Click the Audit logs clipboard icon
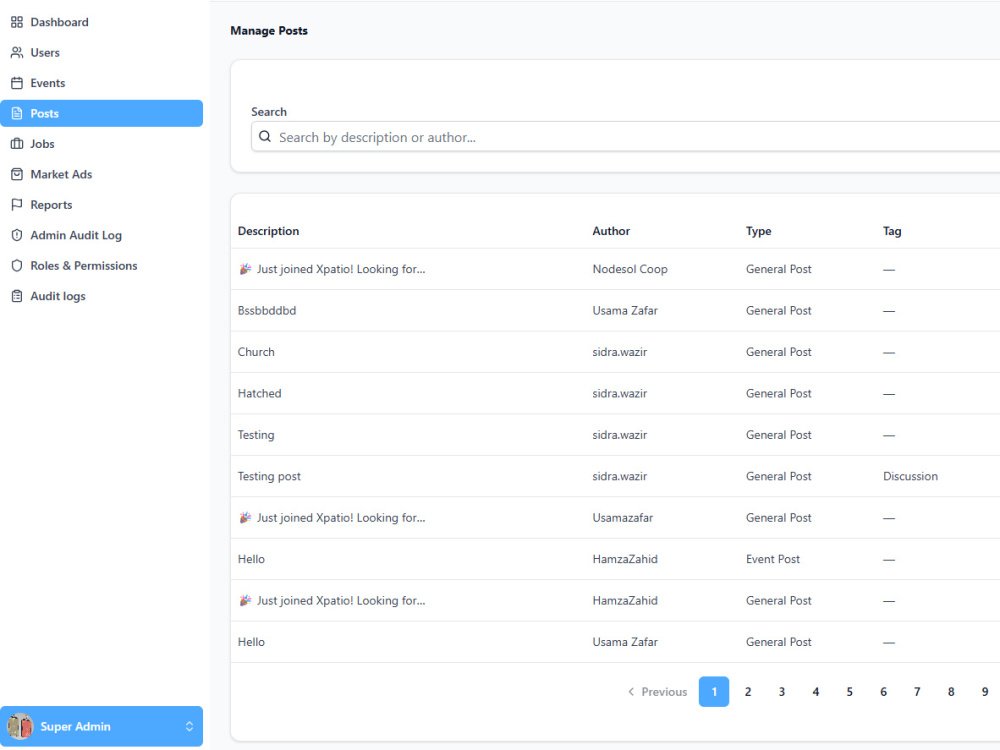Image resolution: width=1000 pixels, height=750 pixels. 17,296
